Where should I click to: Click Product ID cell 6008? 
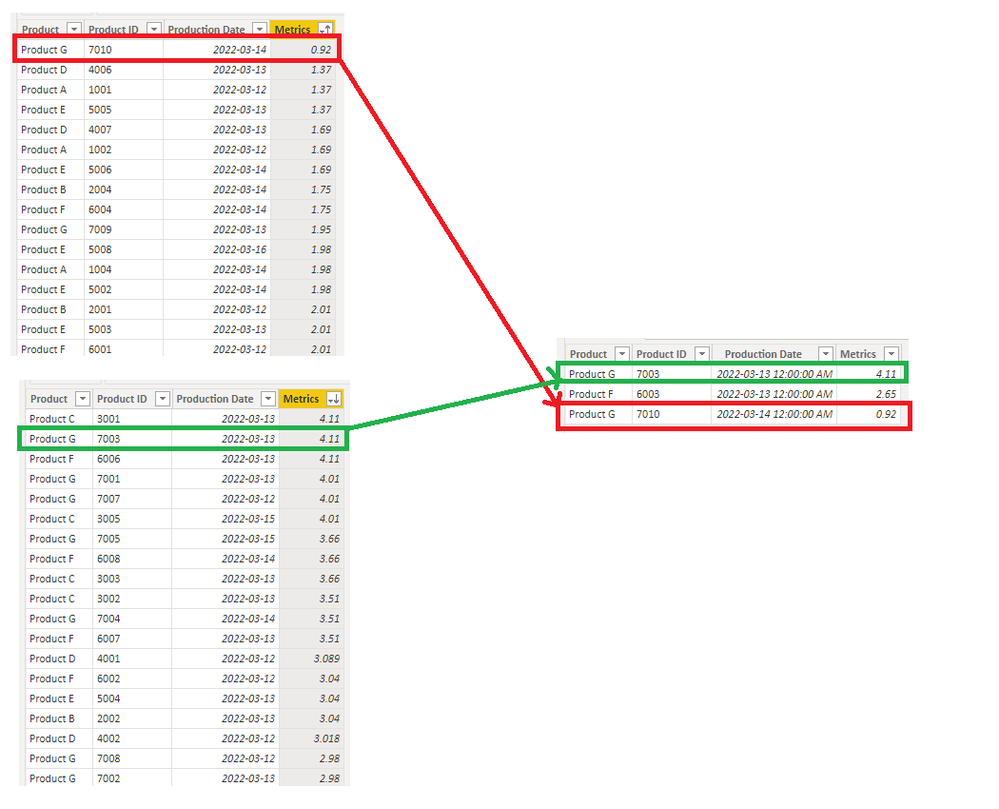[108, 559]
